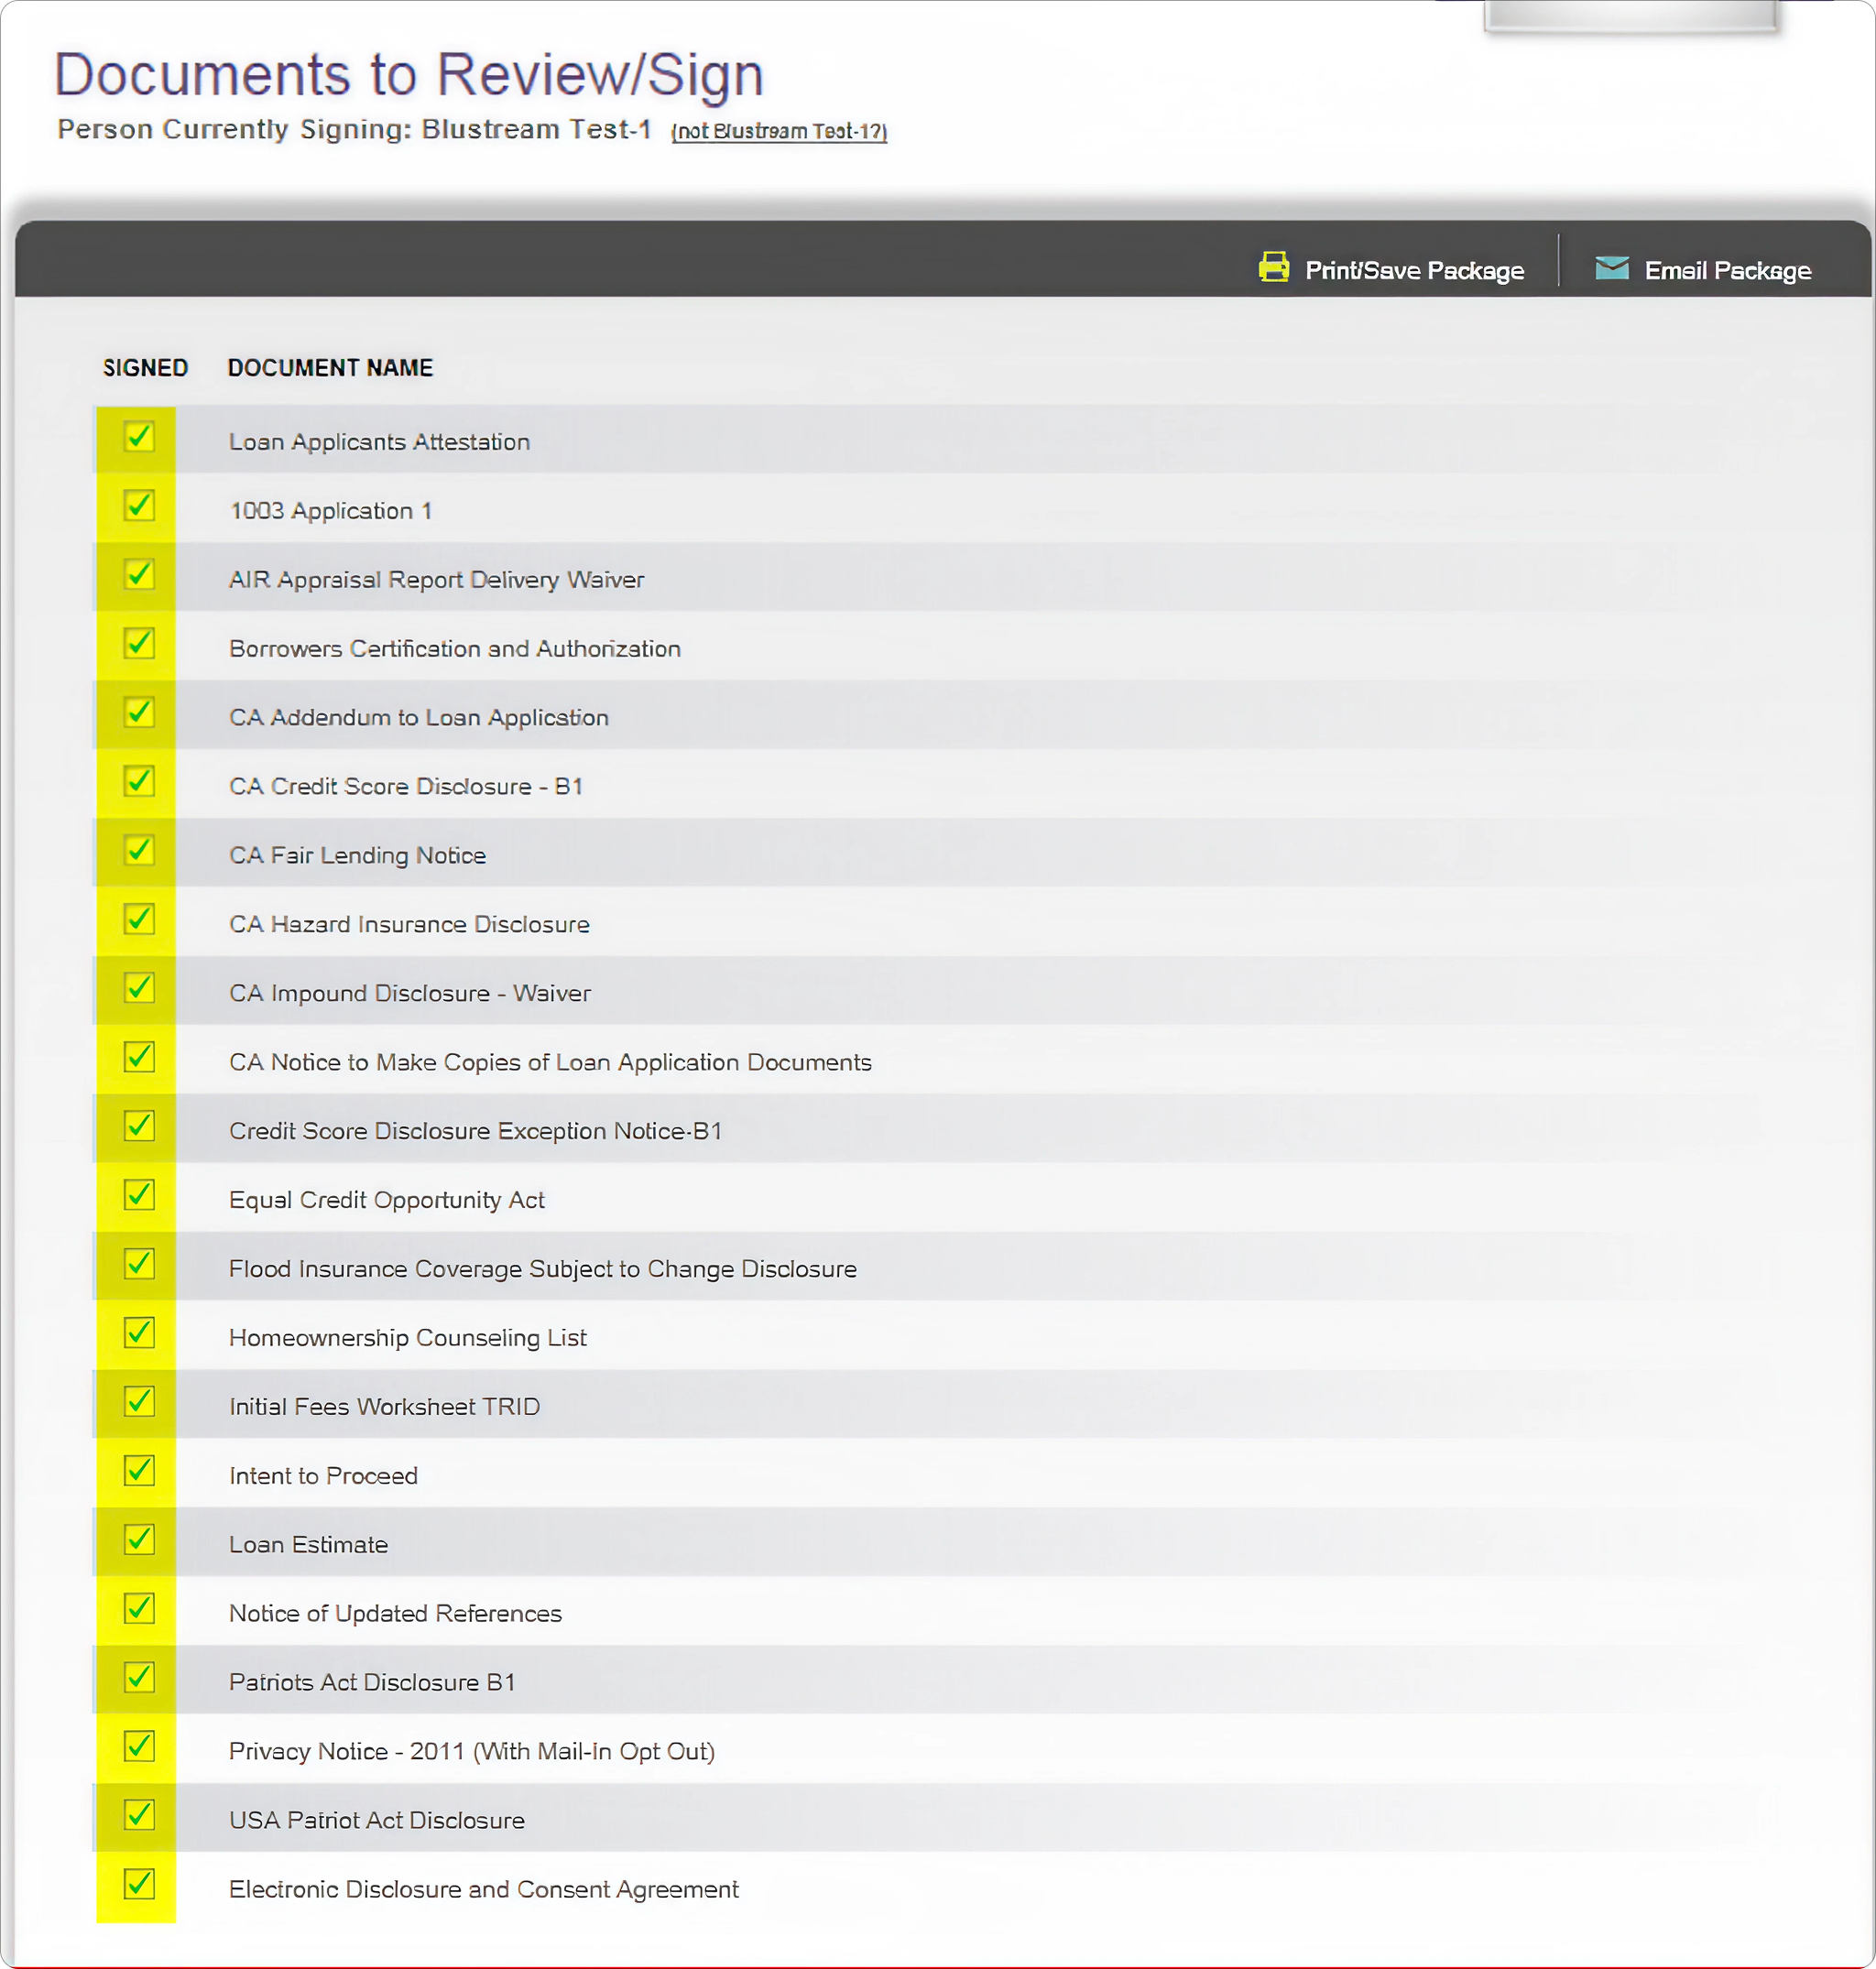
Task: Click the 'not Blustream Test-1?' link
Action: point(779,131)
